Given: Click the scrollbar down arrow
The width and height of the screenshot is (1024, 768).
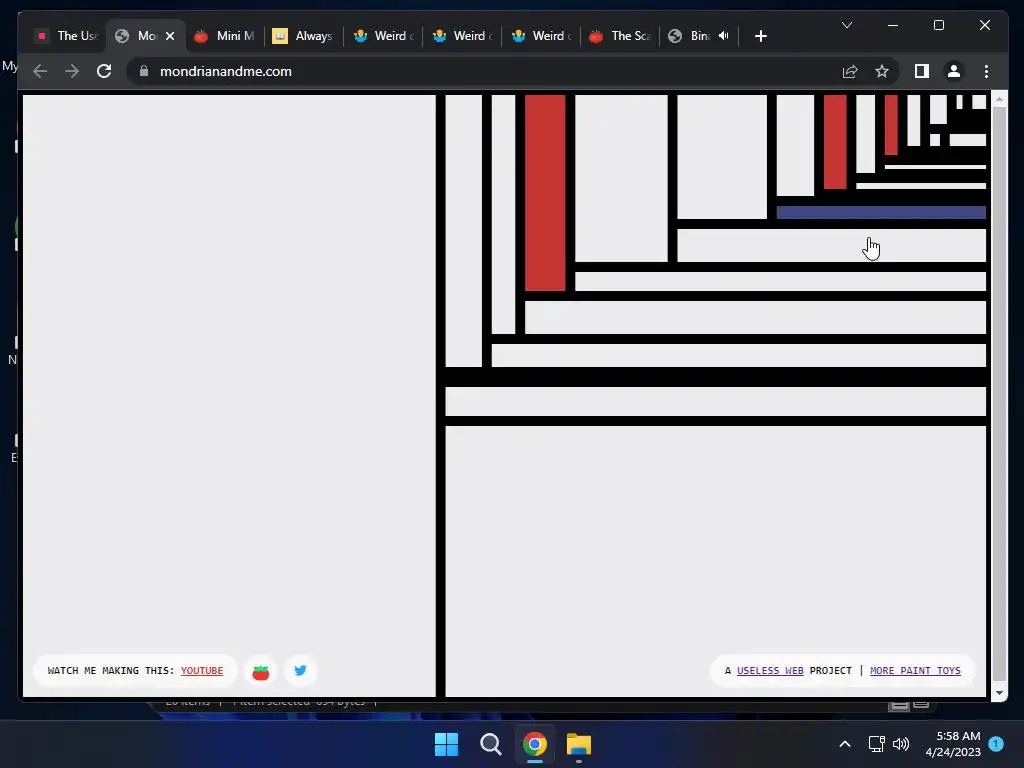Looking at the screenshot, I should point(999,692).
